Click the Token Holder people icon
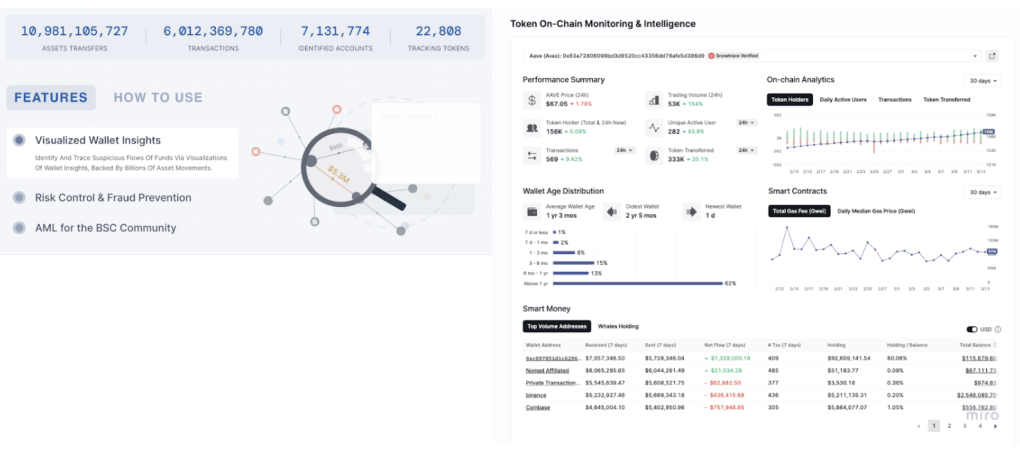This screenshot has width=1020, height=449. (532, 128)
